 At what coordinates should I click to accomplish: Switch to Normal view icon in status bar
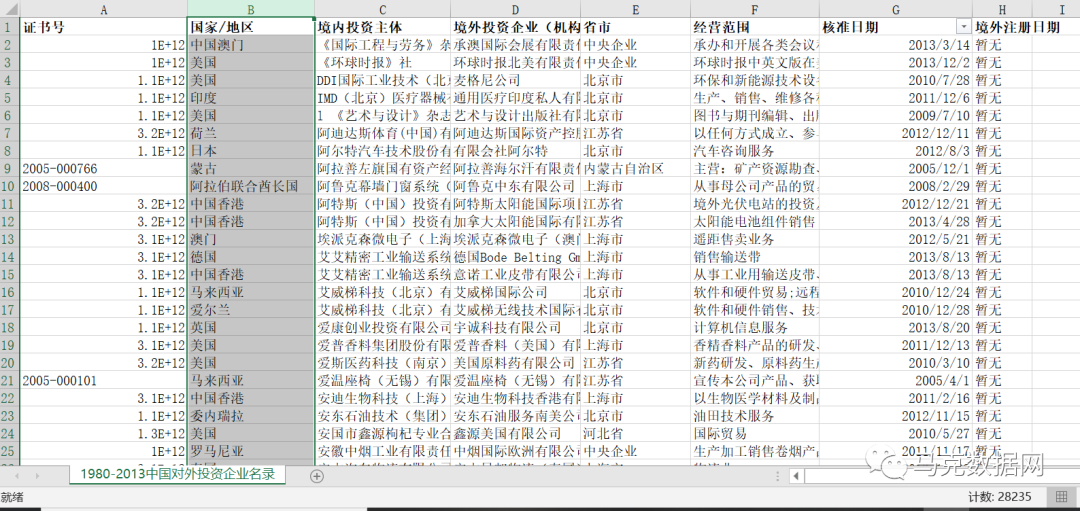[x=1059, y=497]
